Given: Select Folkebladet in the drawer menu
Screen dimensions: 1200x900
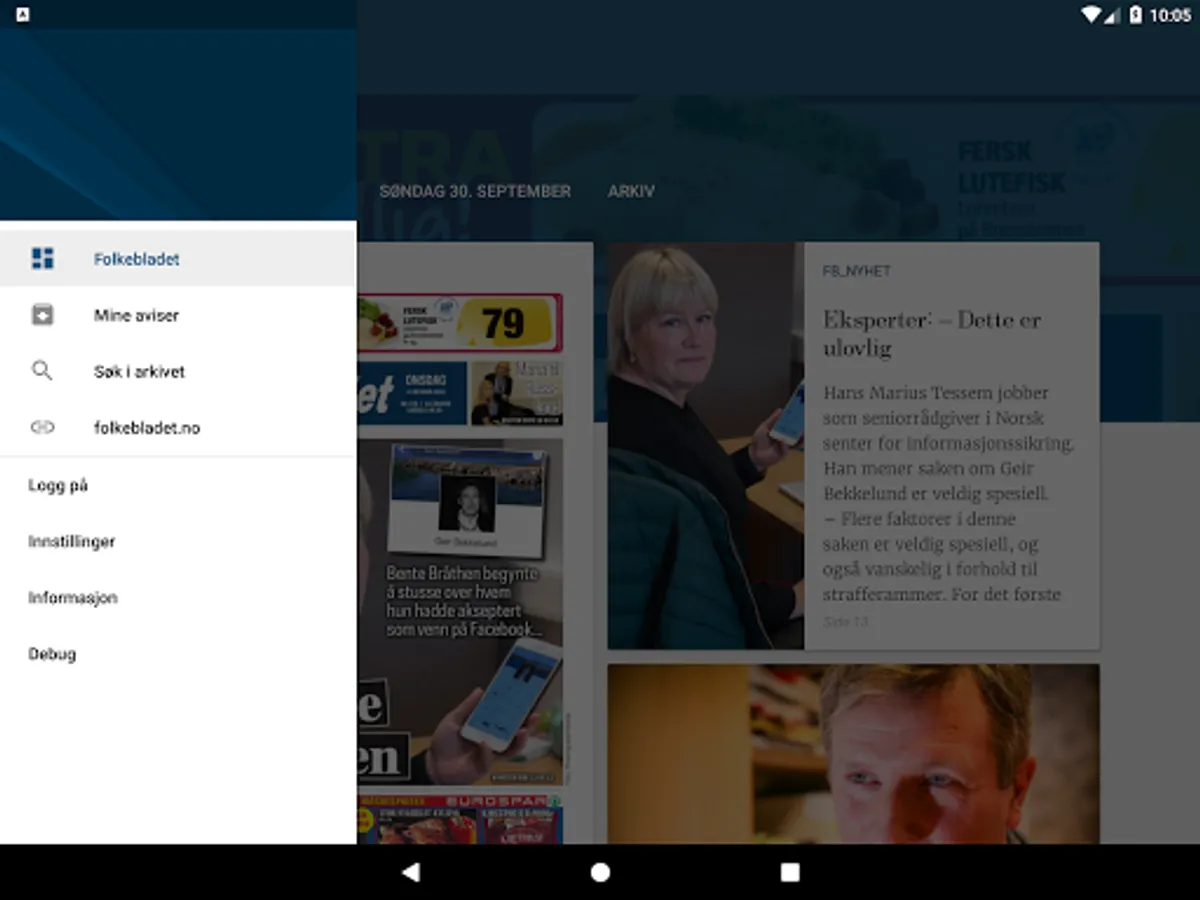Looking at the screenshot, I should (178, 259).
